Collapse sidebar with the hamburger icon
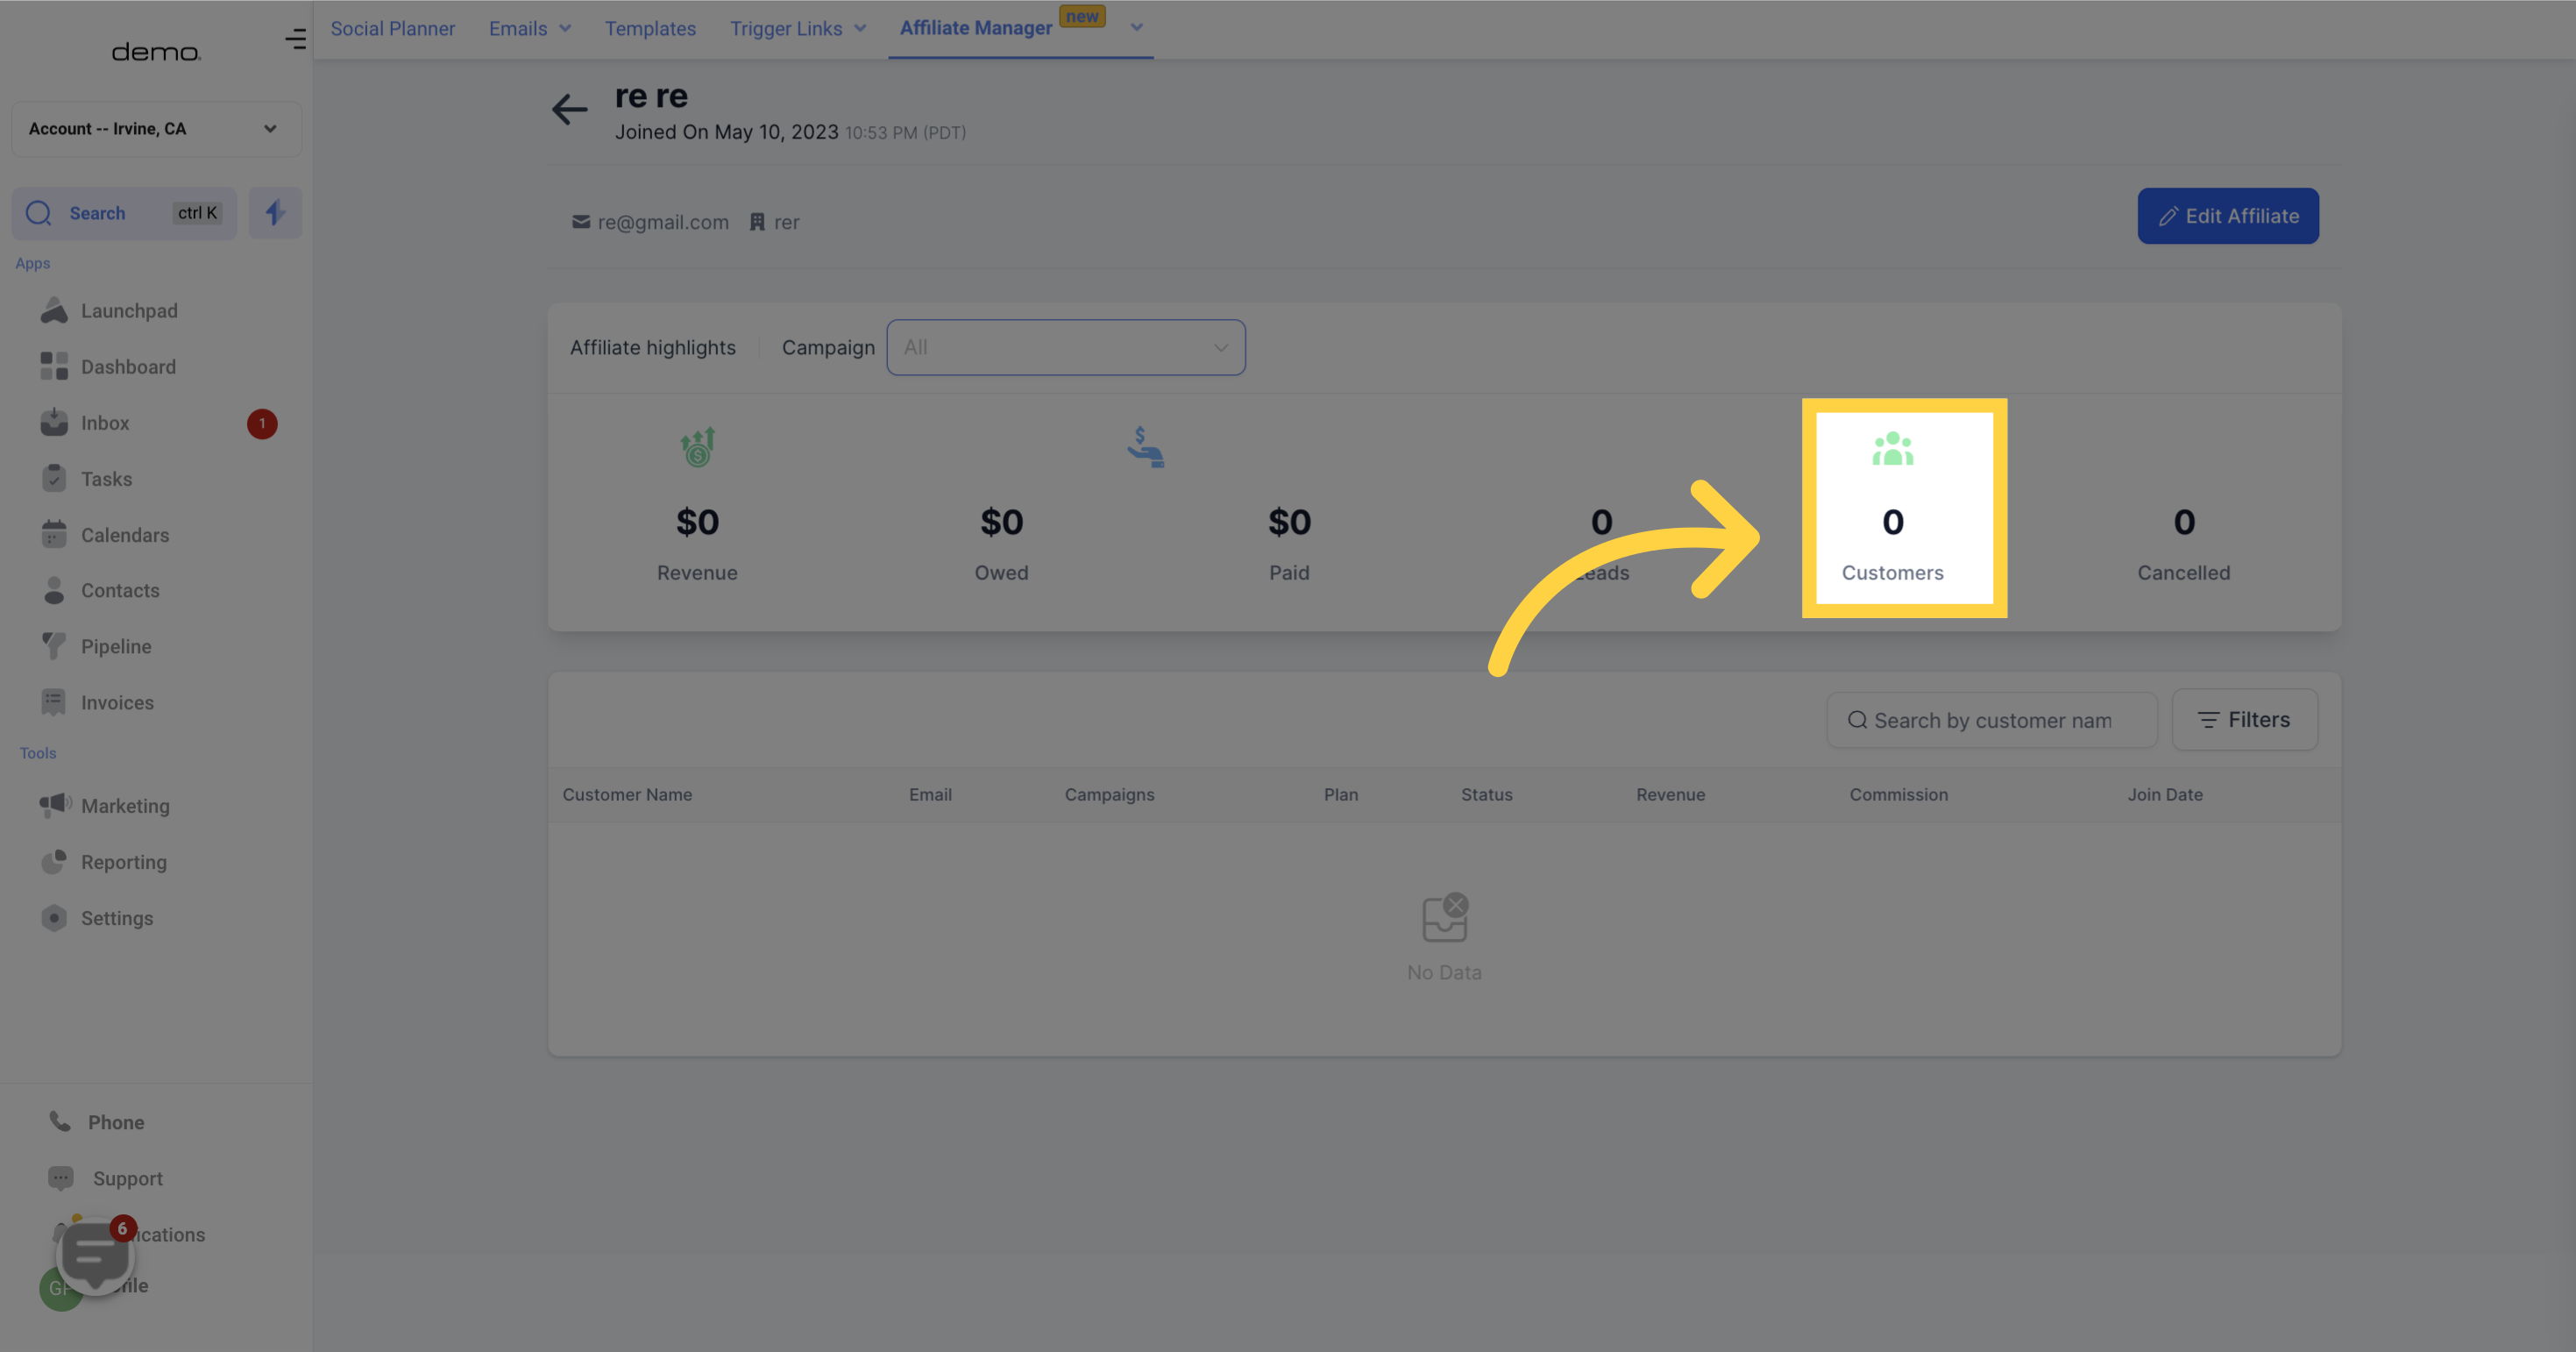 point(295,39)
